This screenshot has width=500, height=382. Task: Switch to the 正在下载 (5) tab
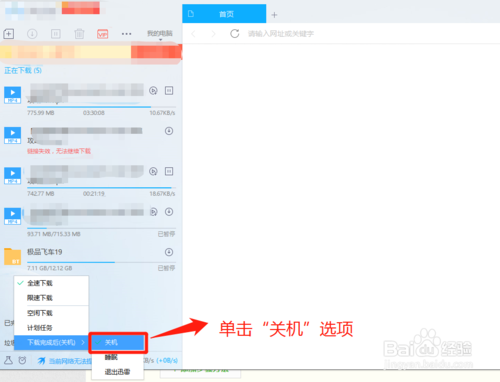[x=23, y=70]
